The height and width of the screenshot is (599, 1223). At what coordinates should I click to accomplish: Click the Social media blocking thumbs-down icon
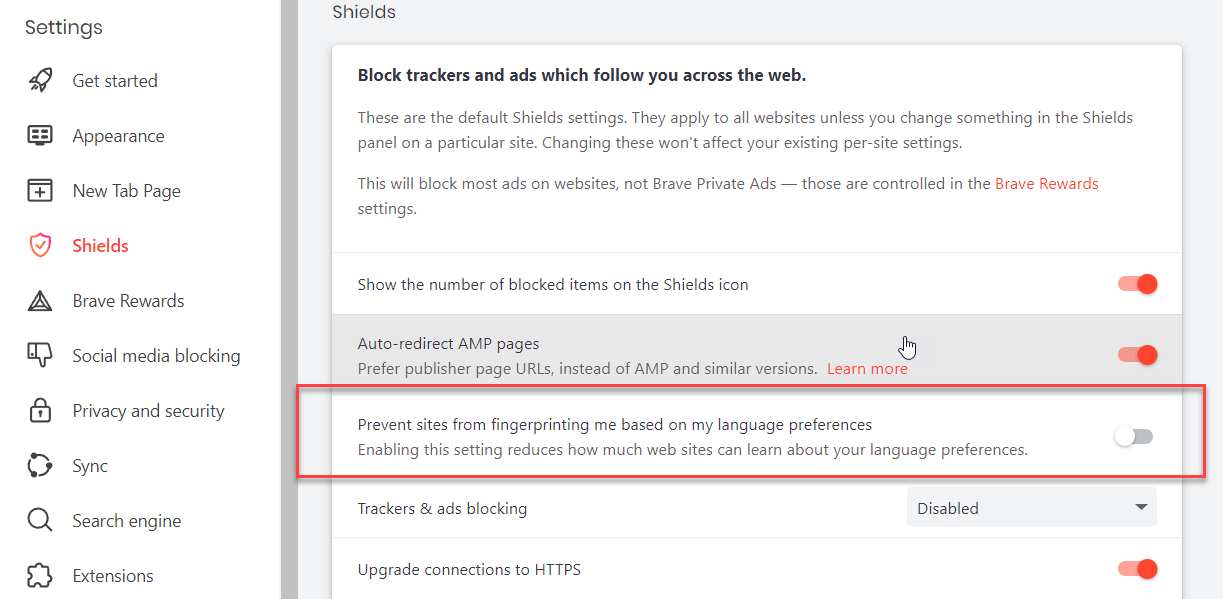tap(40, 356)
